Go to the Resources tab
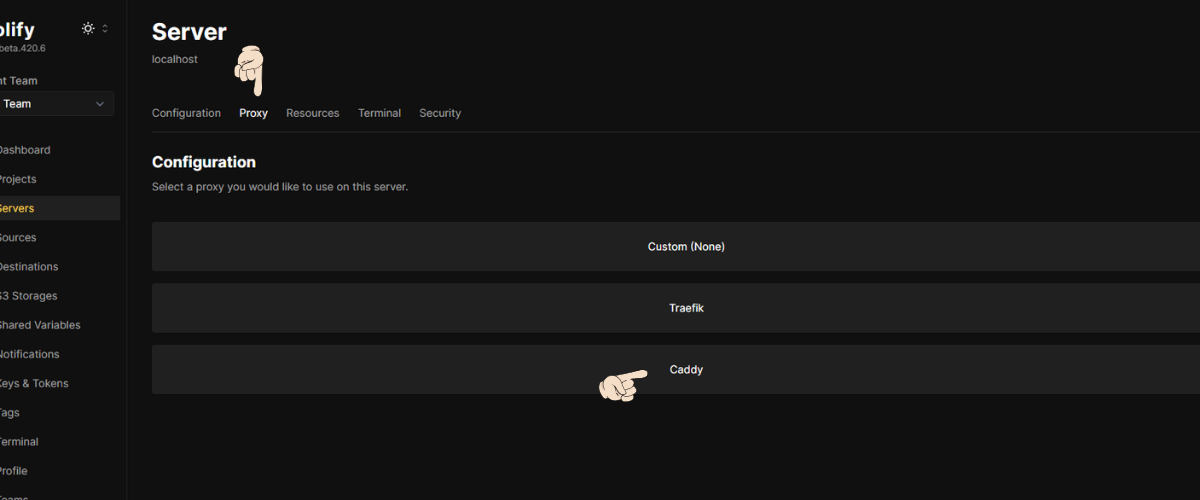Viewport: 1200px width, 500px height. 312,113
